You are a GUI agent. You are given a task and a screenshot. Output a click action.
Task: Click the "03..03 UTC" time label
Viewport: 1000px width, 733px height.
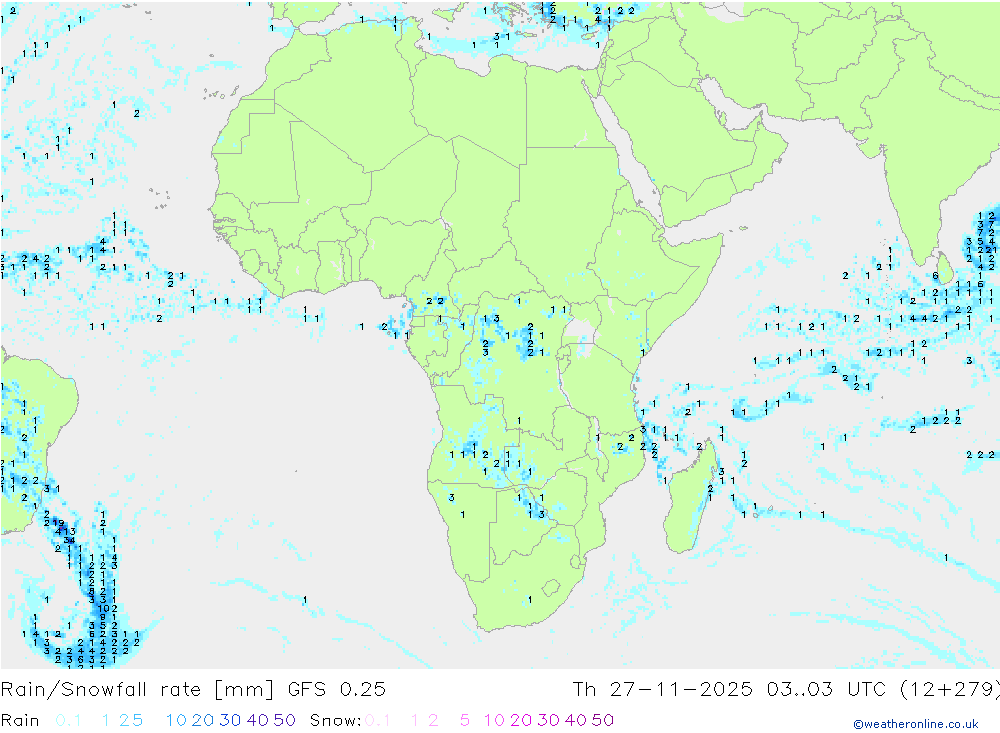[827, 690]
